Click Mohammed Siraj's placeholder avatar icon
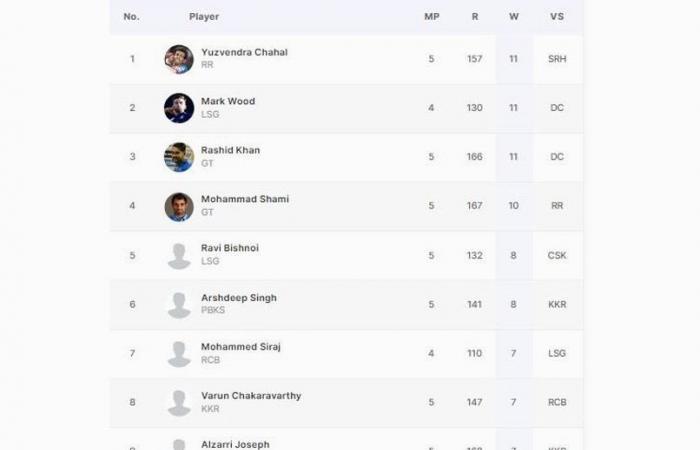Screen dimensions: 700x450 179,354
